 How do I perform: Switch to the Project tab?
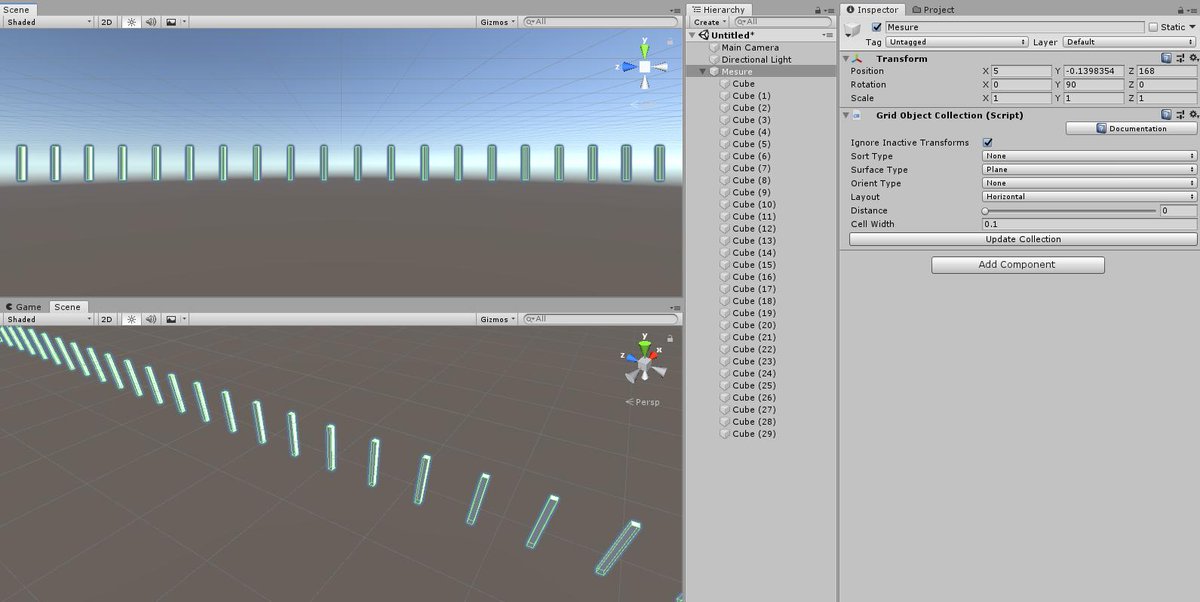(932, 9)
